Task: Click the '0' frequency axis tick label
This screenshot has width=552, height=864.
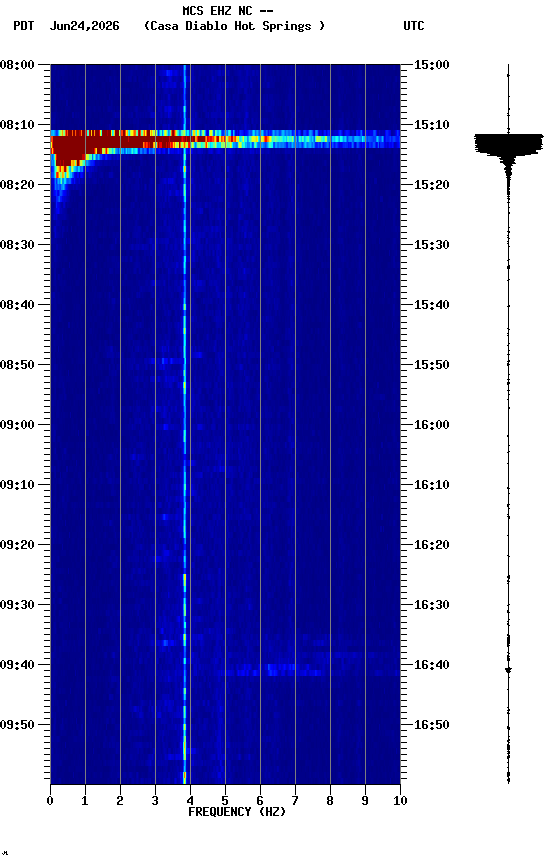Action: 50,801
